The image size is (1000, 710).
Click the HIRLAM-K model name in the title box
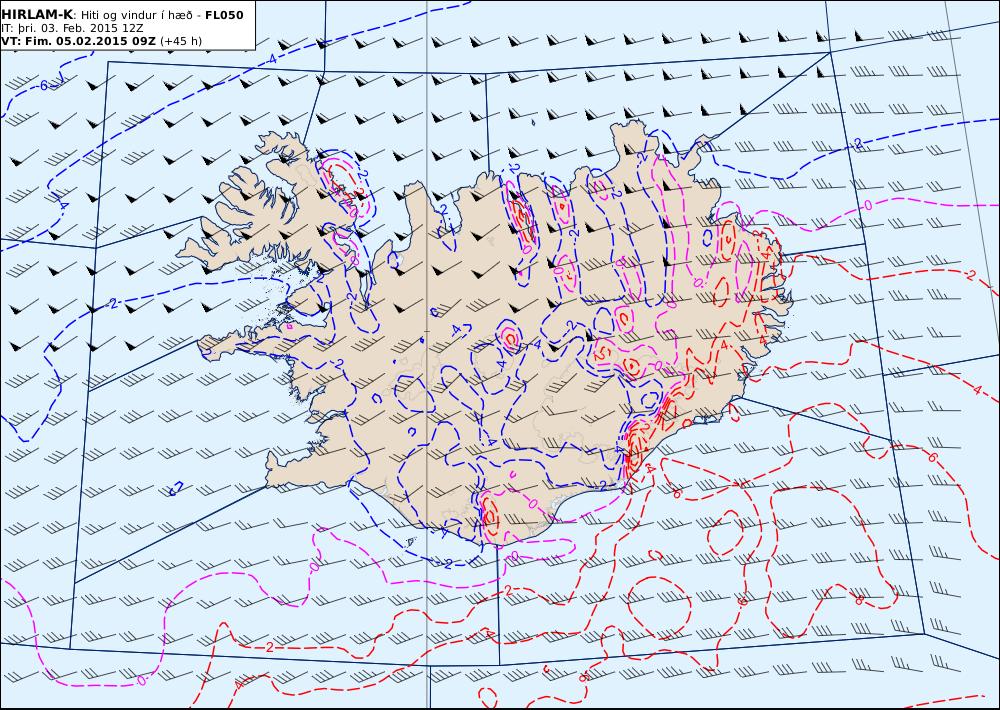(x=37, y=15)
